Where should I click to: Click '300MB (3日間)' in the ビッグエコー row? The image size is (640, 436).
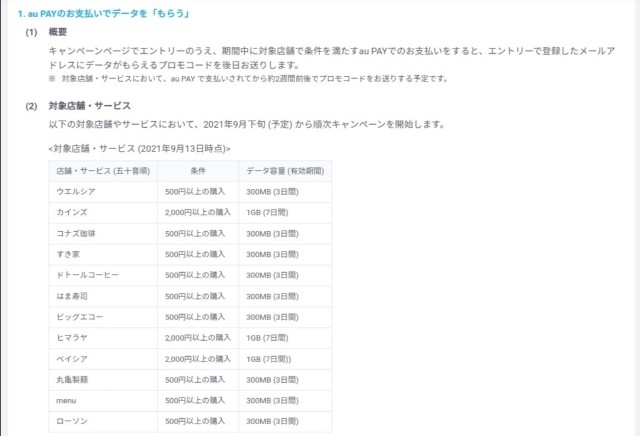pyautogui.click(x=272, y=317)
